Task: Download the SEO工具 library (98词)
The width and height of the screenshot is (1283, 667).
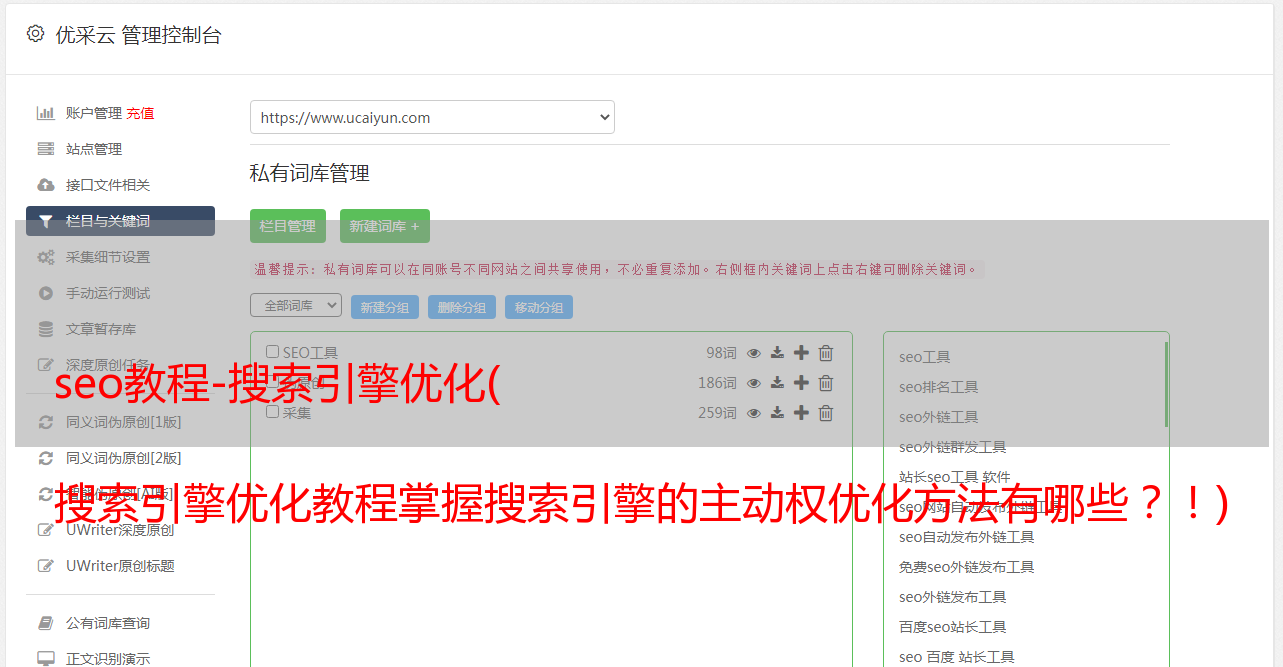Action: (777, 353)
